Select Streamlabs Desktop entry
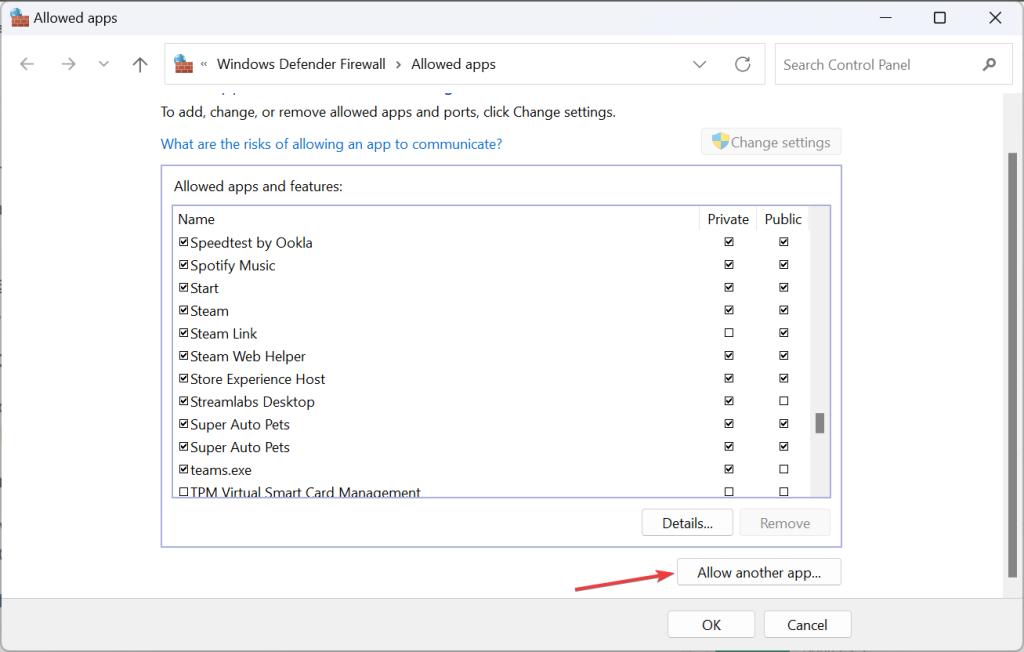The image size is (1024, 652). (x=491, y=402)
